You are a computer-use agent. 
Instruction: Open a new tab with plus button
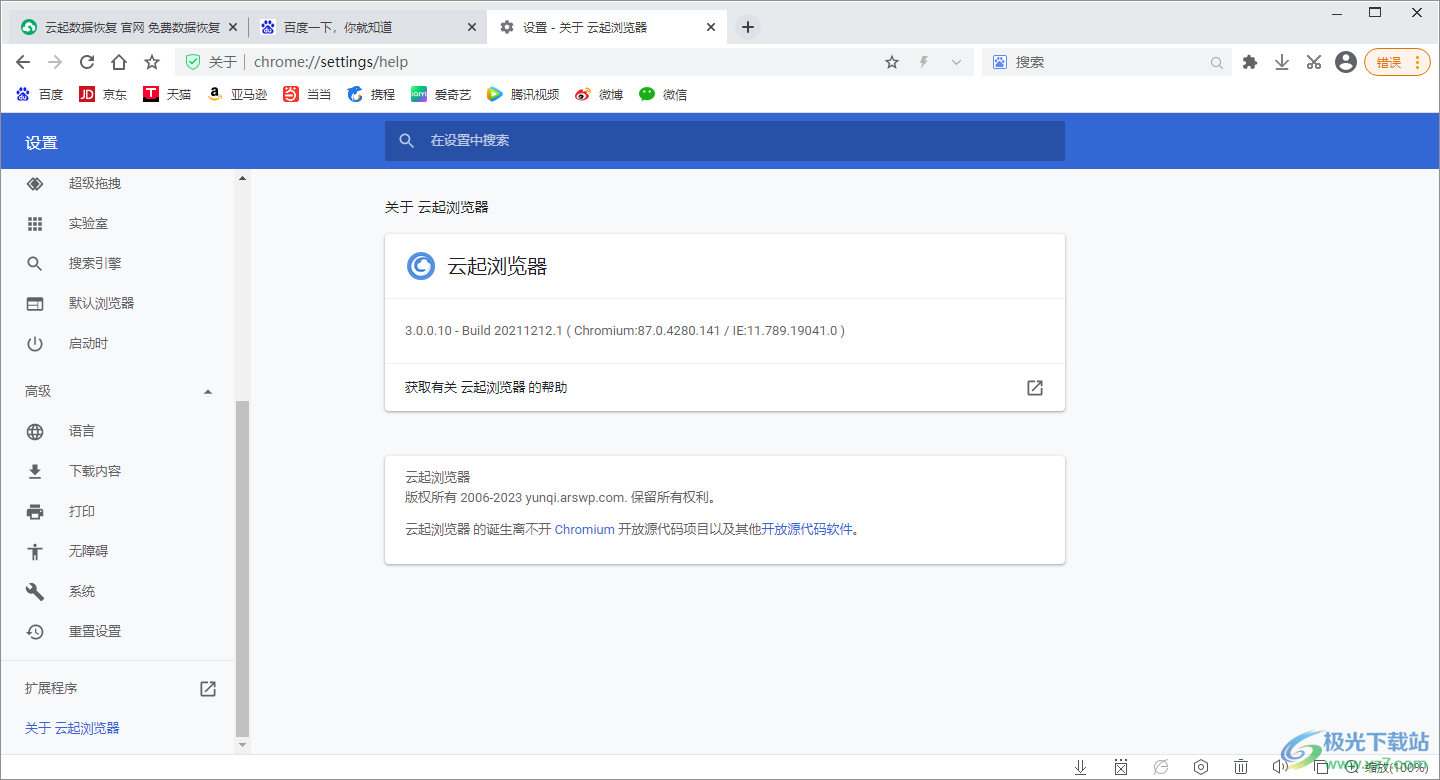(748, 27)
